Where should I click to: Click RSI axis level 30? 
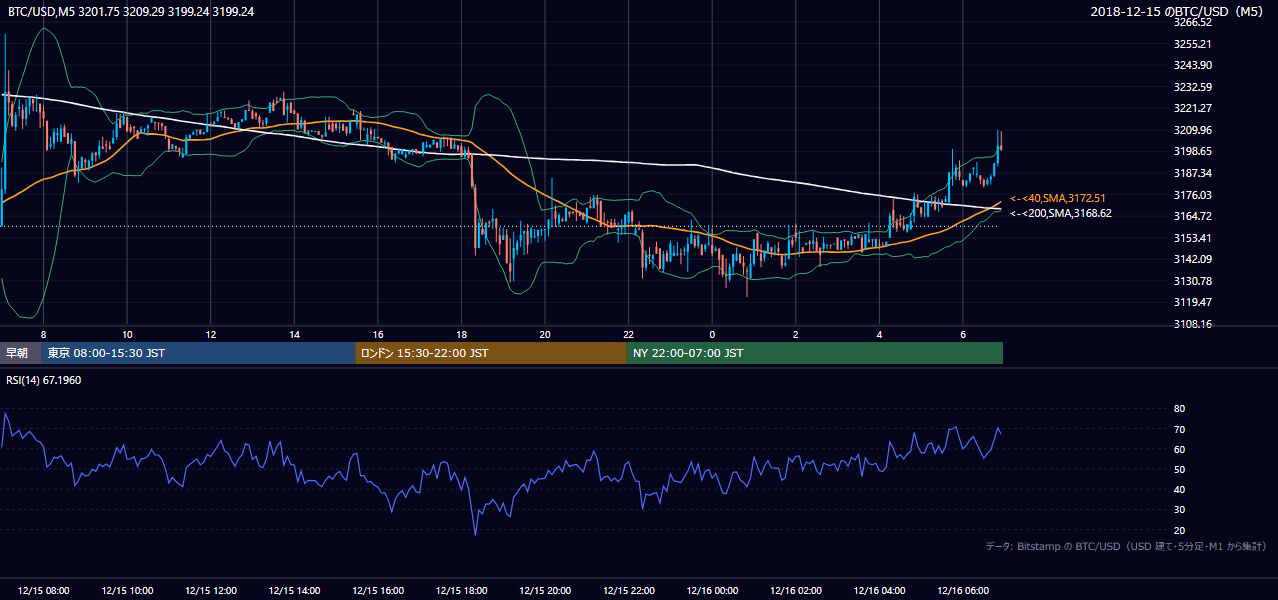click(1179, 510)
